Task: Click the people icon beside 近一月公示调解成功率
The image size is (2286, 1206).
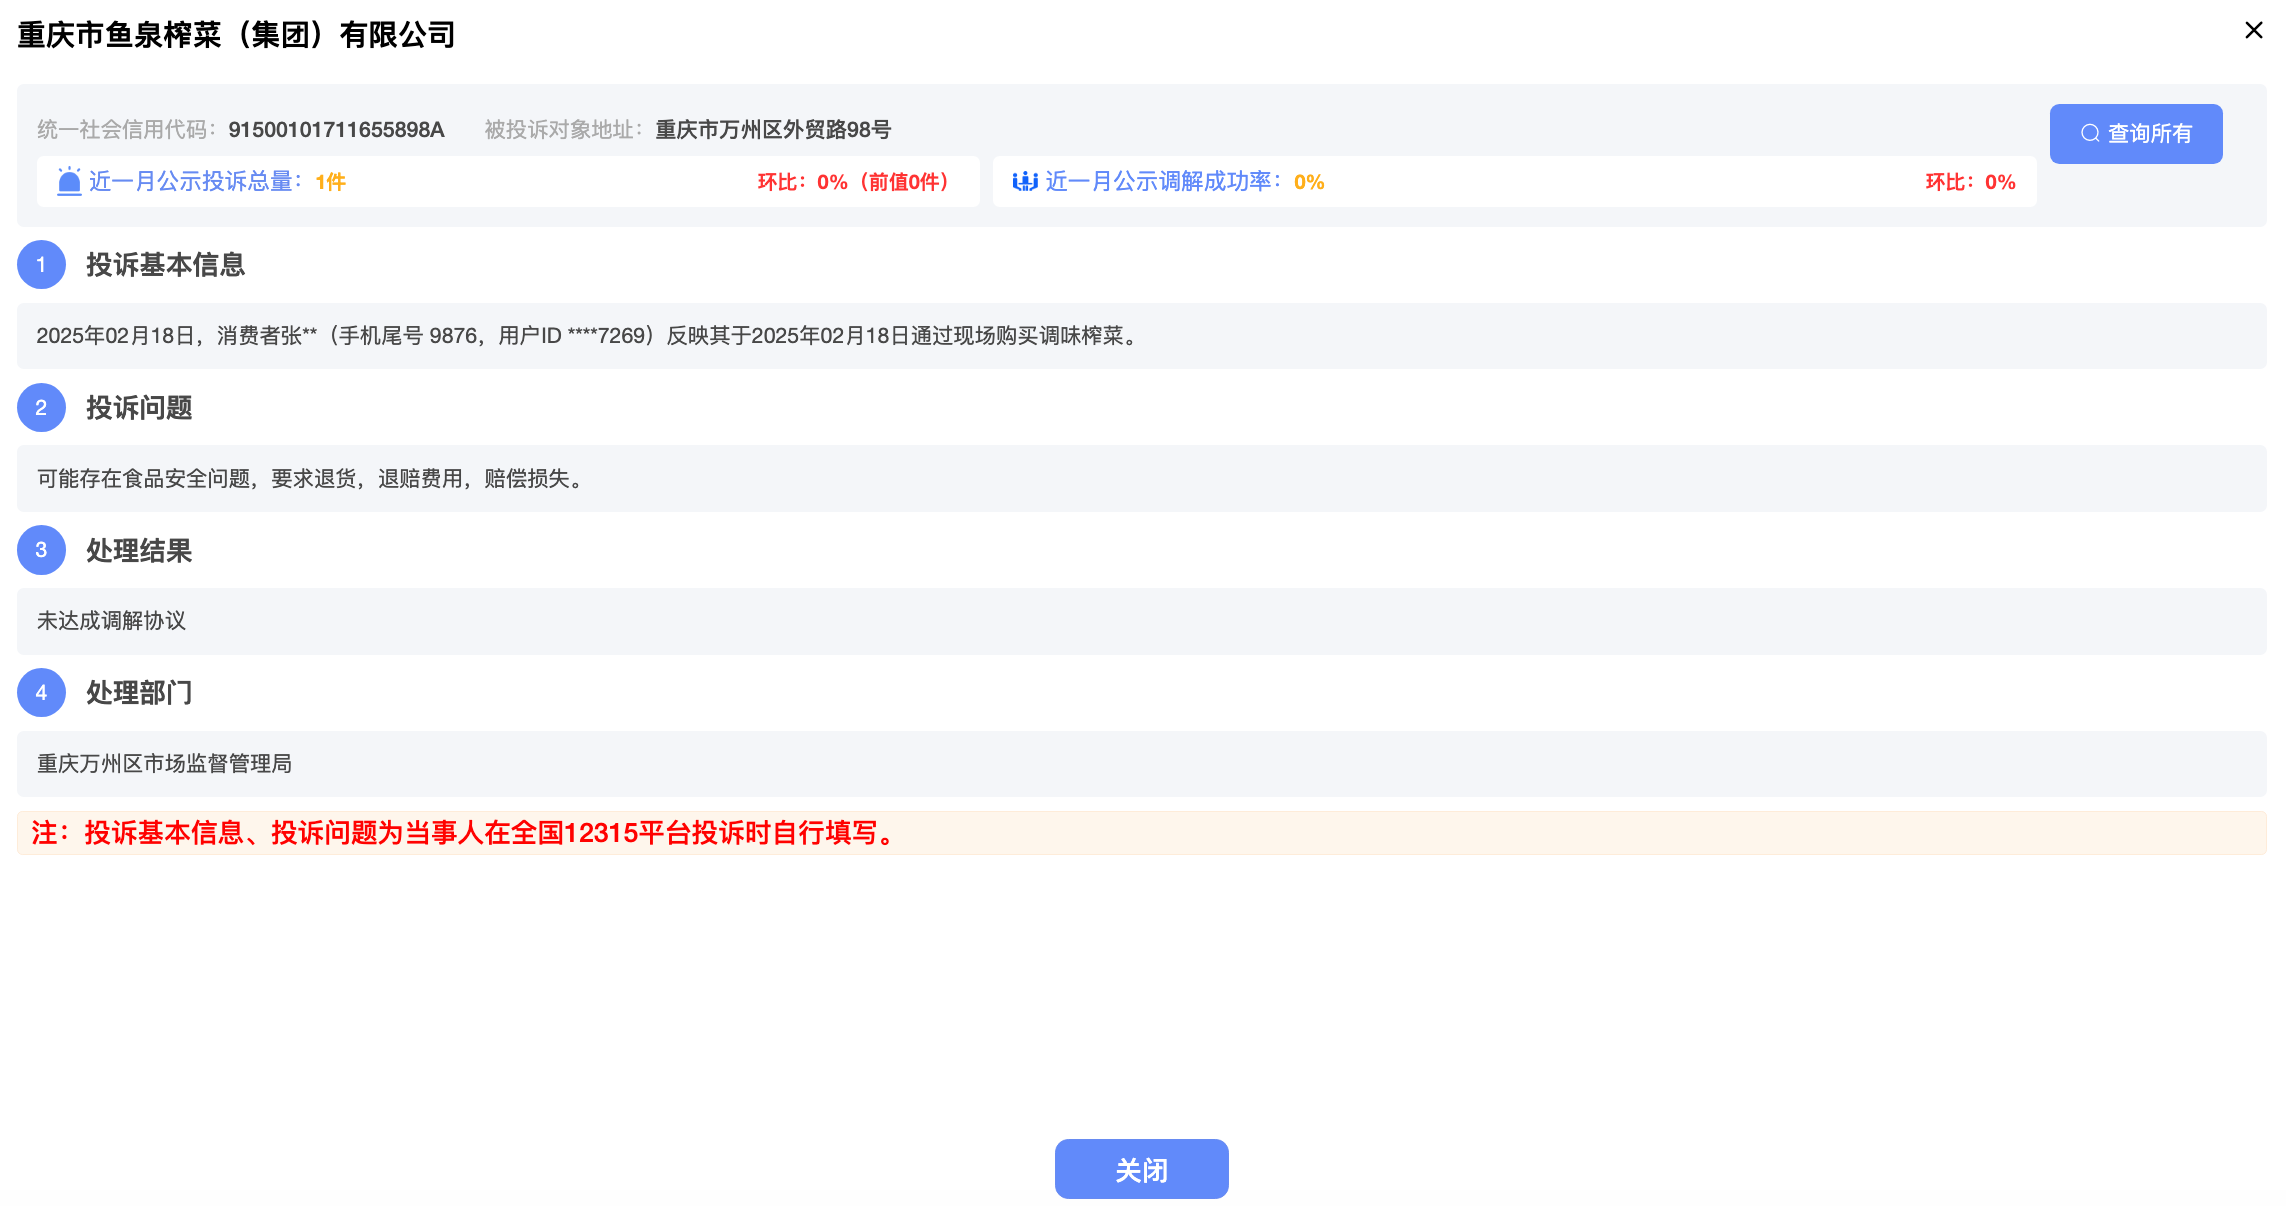Action: coord(1025,181)
